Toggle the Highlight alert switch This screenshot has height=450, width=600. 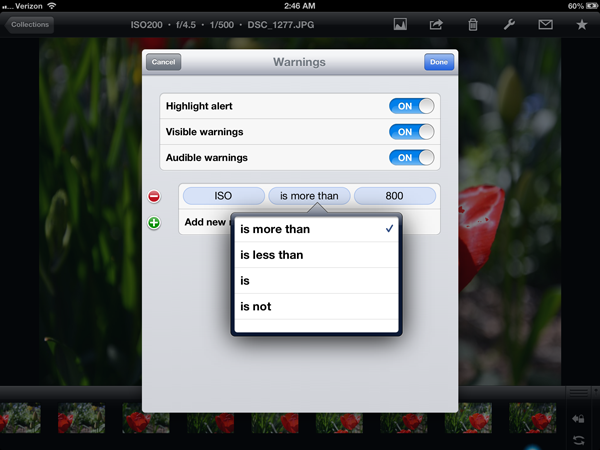[411, 106]
